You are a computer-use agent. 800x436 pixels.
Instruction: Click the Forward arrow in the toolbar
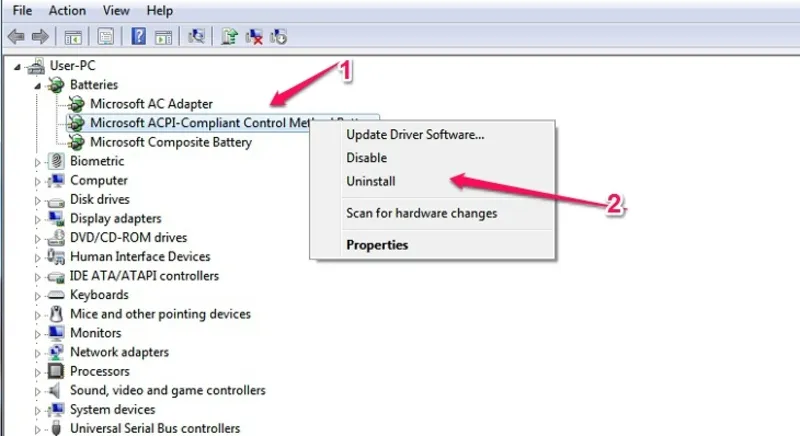(x=40, y=37)
